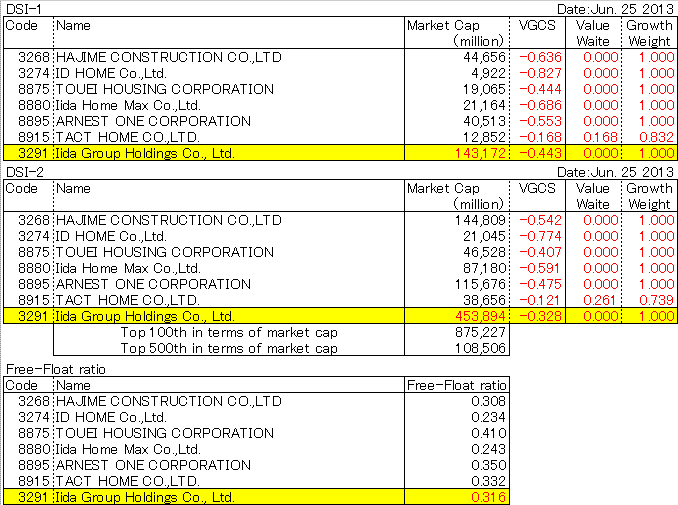The height and width of the screenshot is (505, 678).
Task: Select Growth Weight cell 0.739
Action: pyautogui.click(x=656, y=300)
